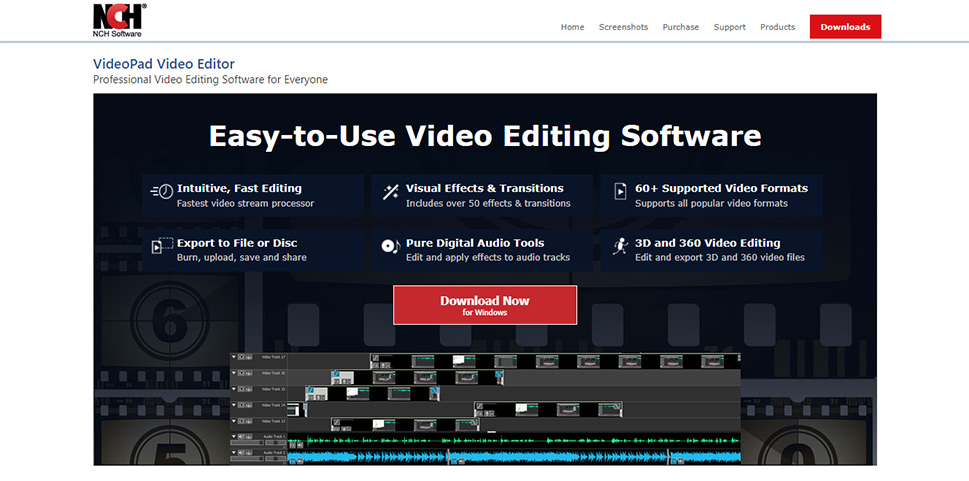Image resolution: width=969 pixels, height=481 pixels.
Task: Click the Intuitive, Fast Editing heading
Action: click(x=239, y=188)
